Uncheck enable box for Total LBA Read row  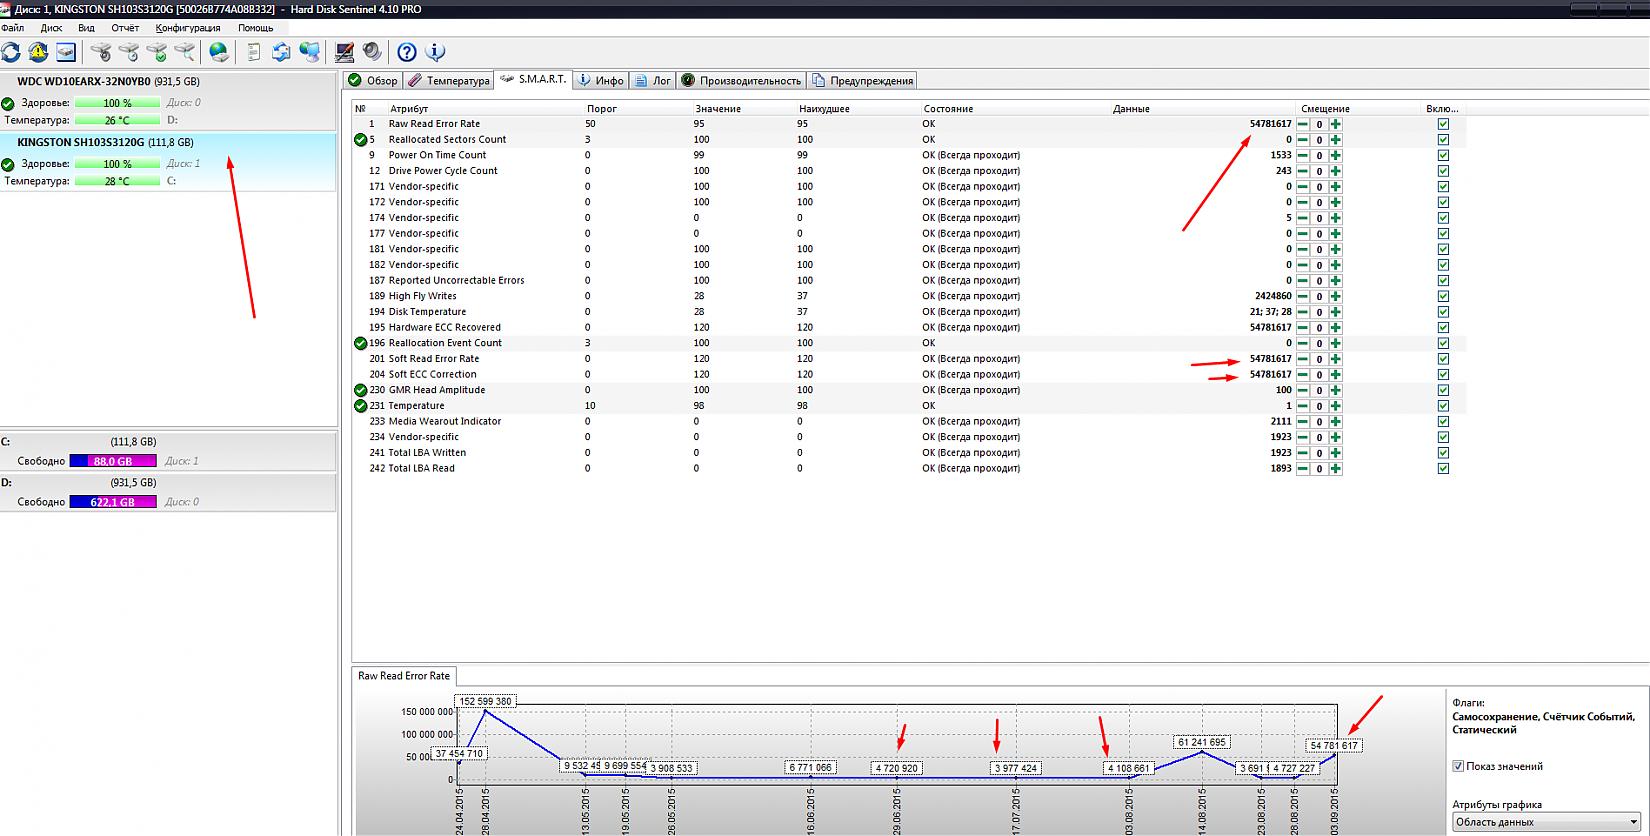point(1443,468)
